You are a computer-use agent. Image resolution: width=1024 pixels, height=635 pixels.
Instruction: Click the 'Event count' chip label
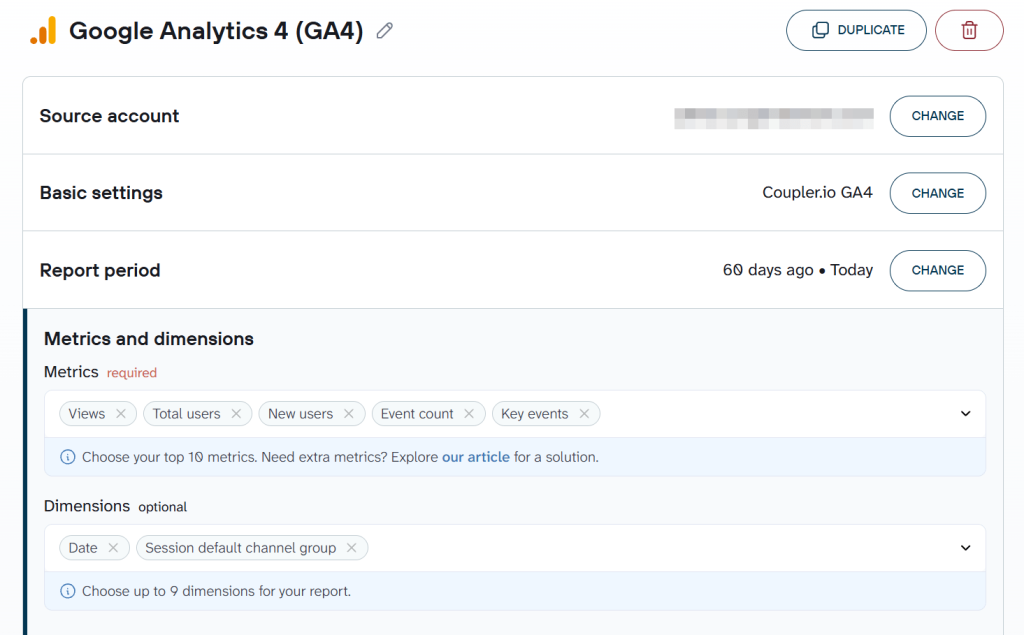[x=417, y=414]
